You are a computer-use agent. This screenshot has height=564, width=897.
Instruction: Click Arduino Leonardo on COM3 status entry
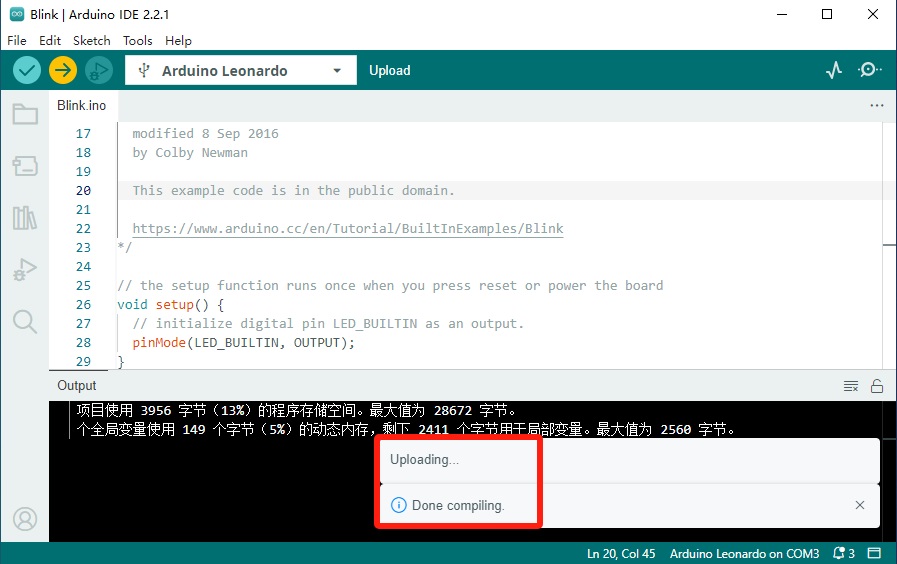[744, 553]
